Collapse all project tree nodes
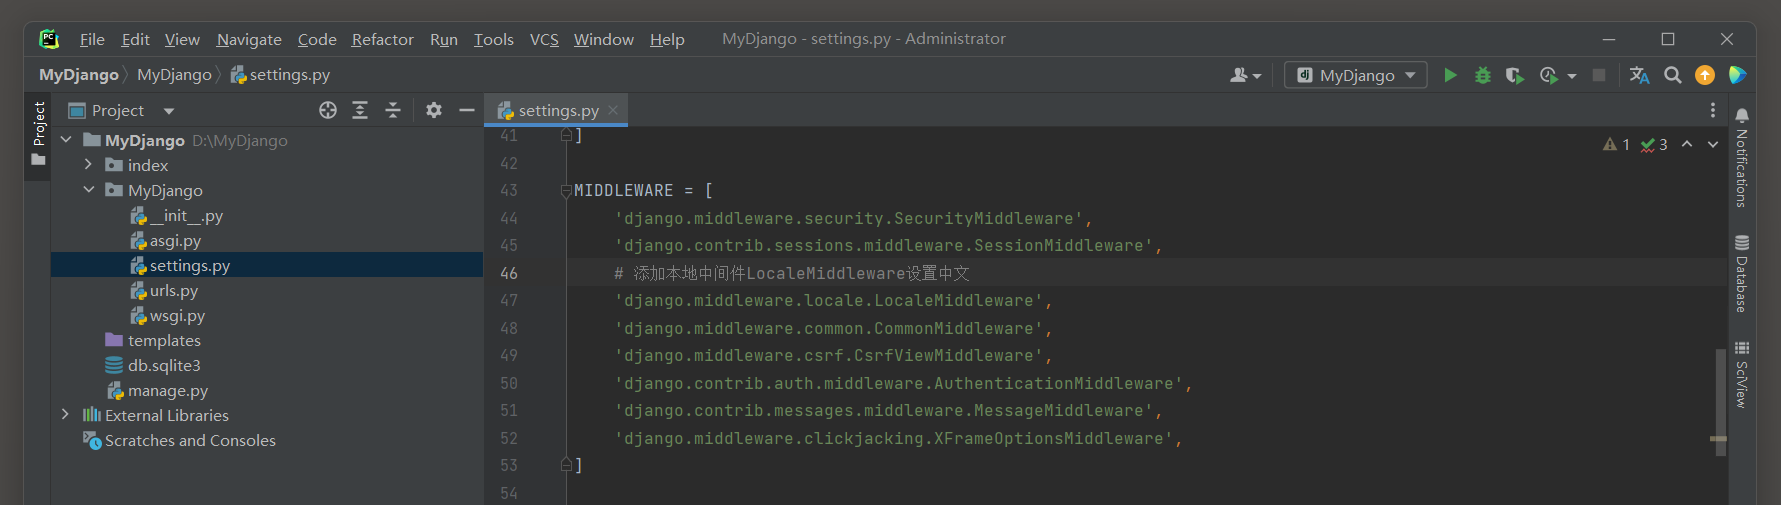This screenshot has height=505, width=1781. [x=393, y=111]
